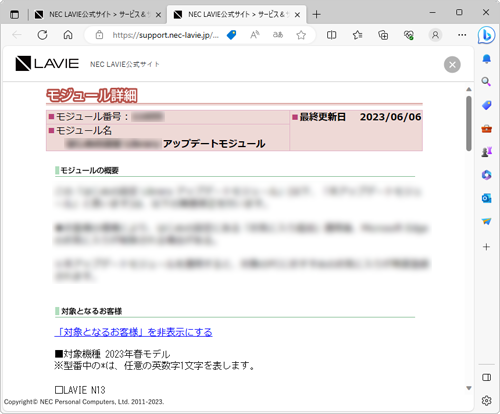Open Collections panel
This screenshot has width=500, height=414.
tap(383, 35)
